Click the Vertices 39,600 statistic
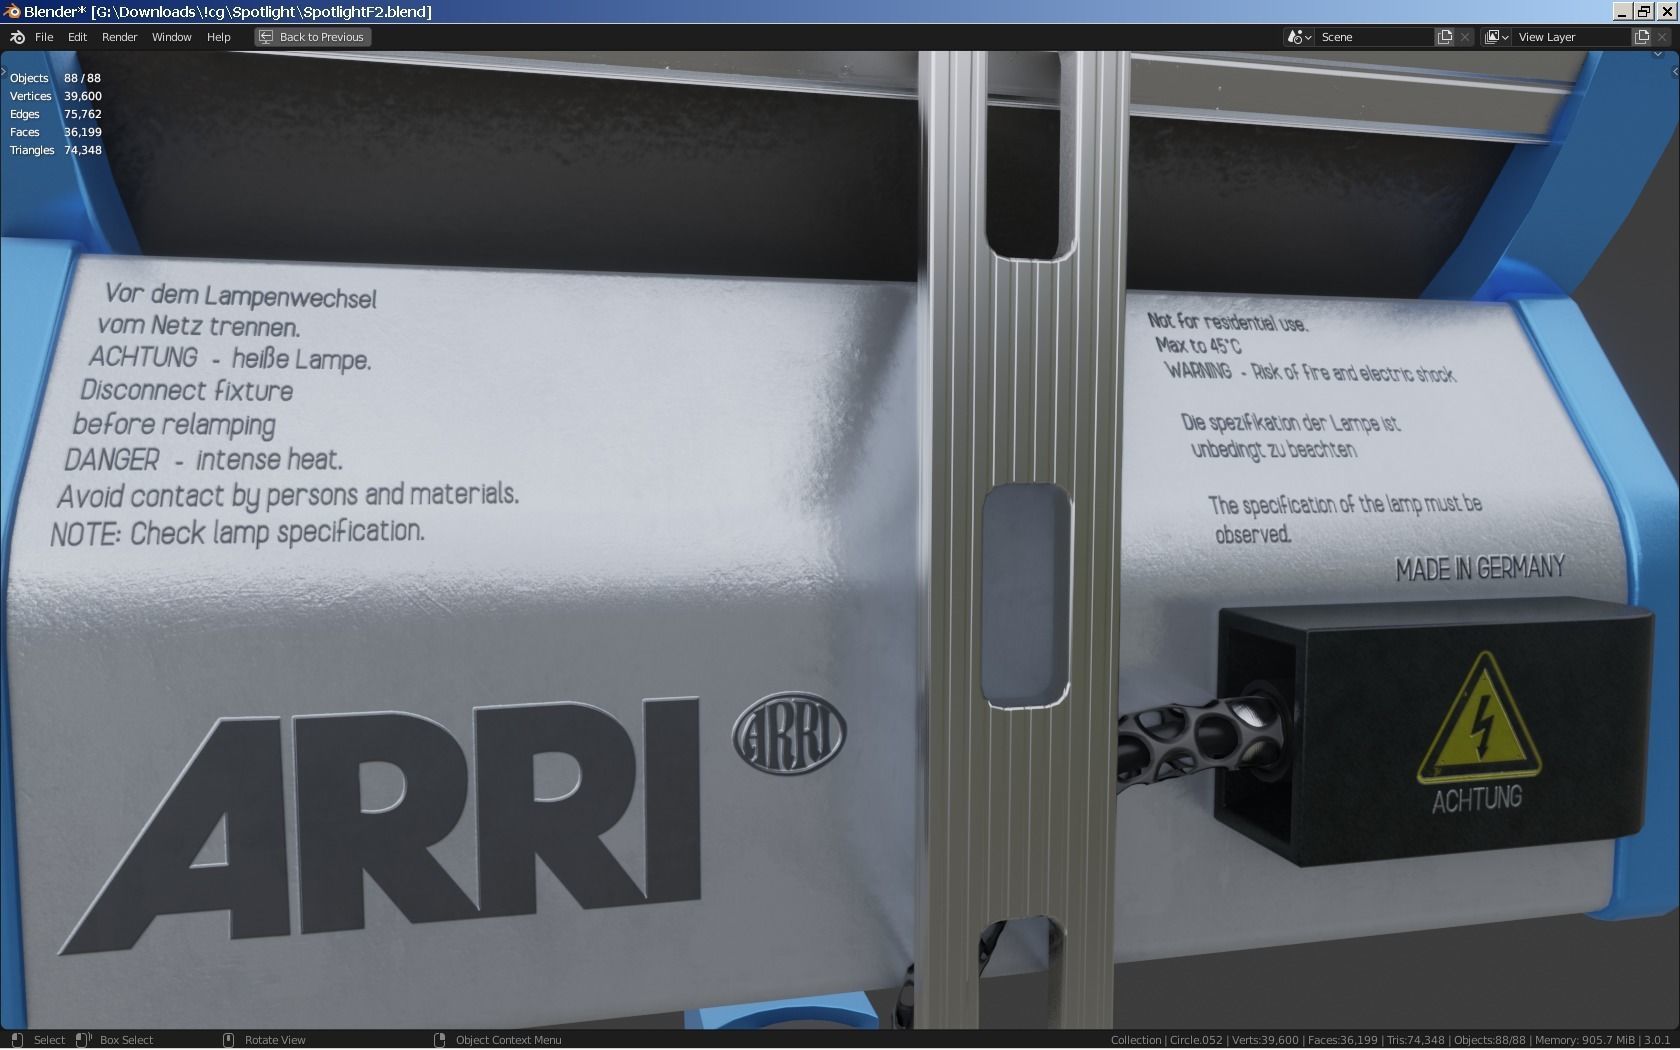The width and height of the screenshot is (1680, 1050). tap(55, 96)
